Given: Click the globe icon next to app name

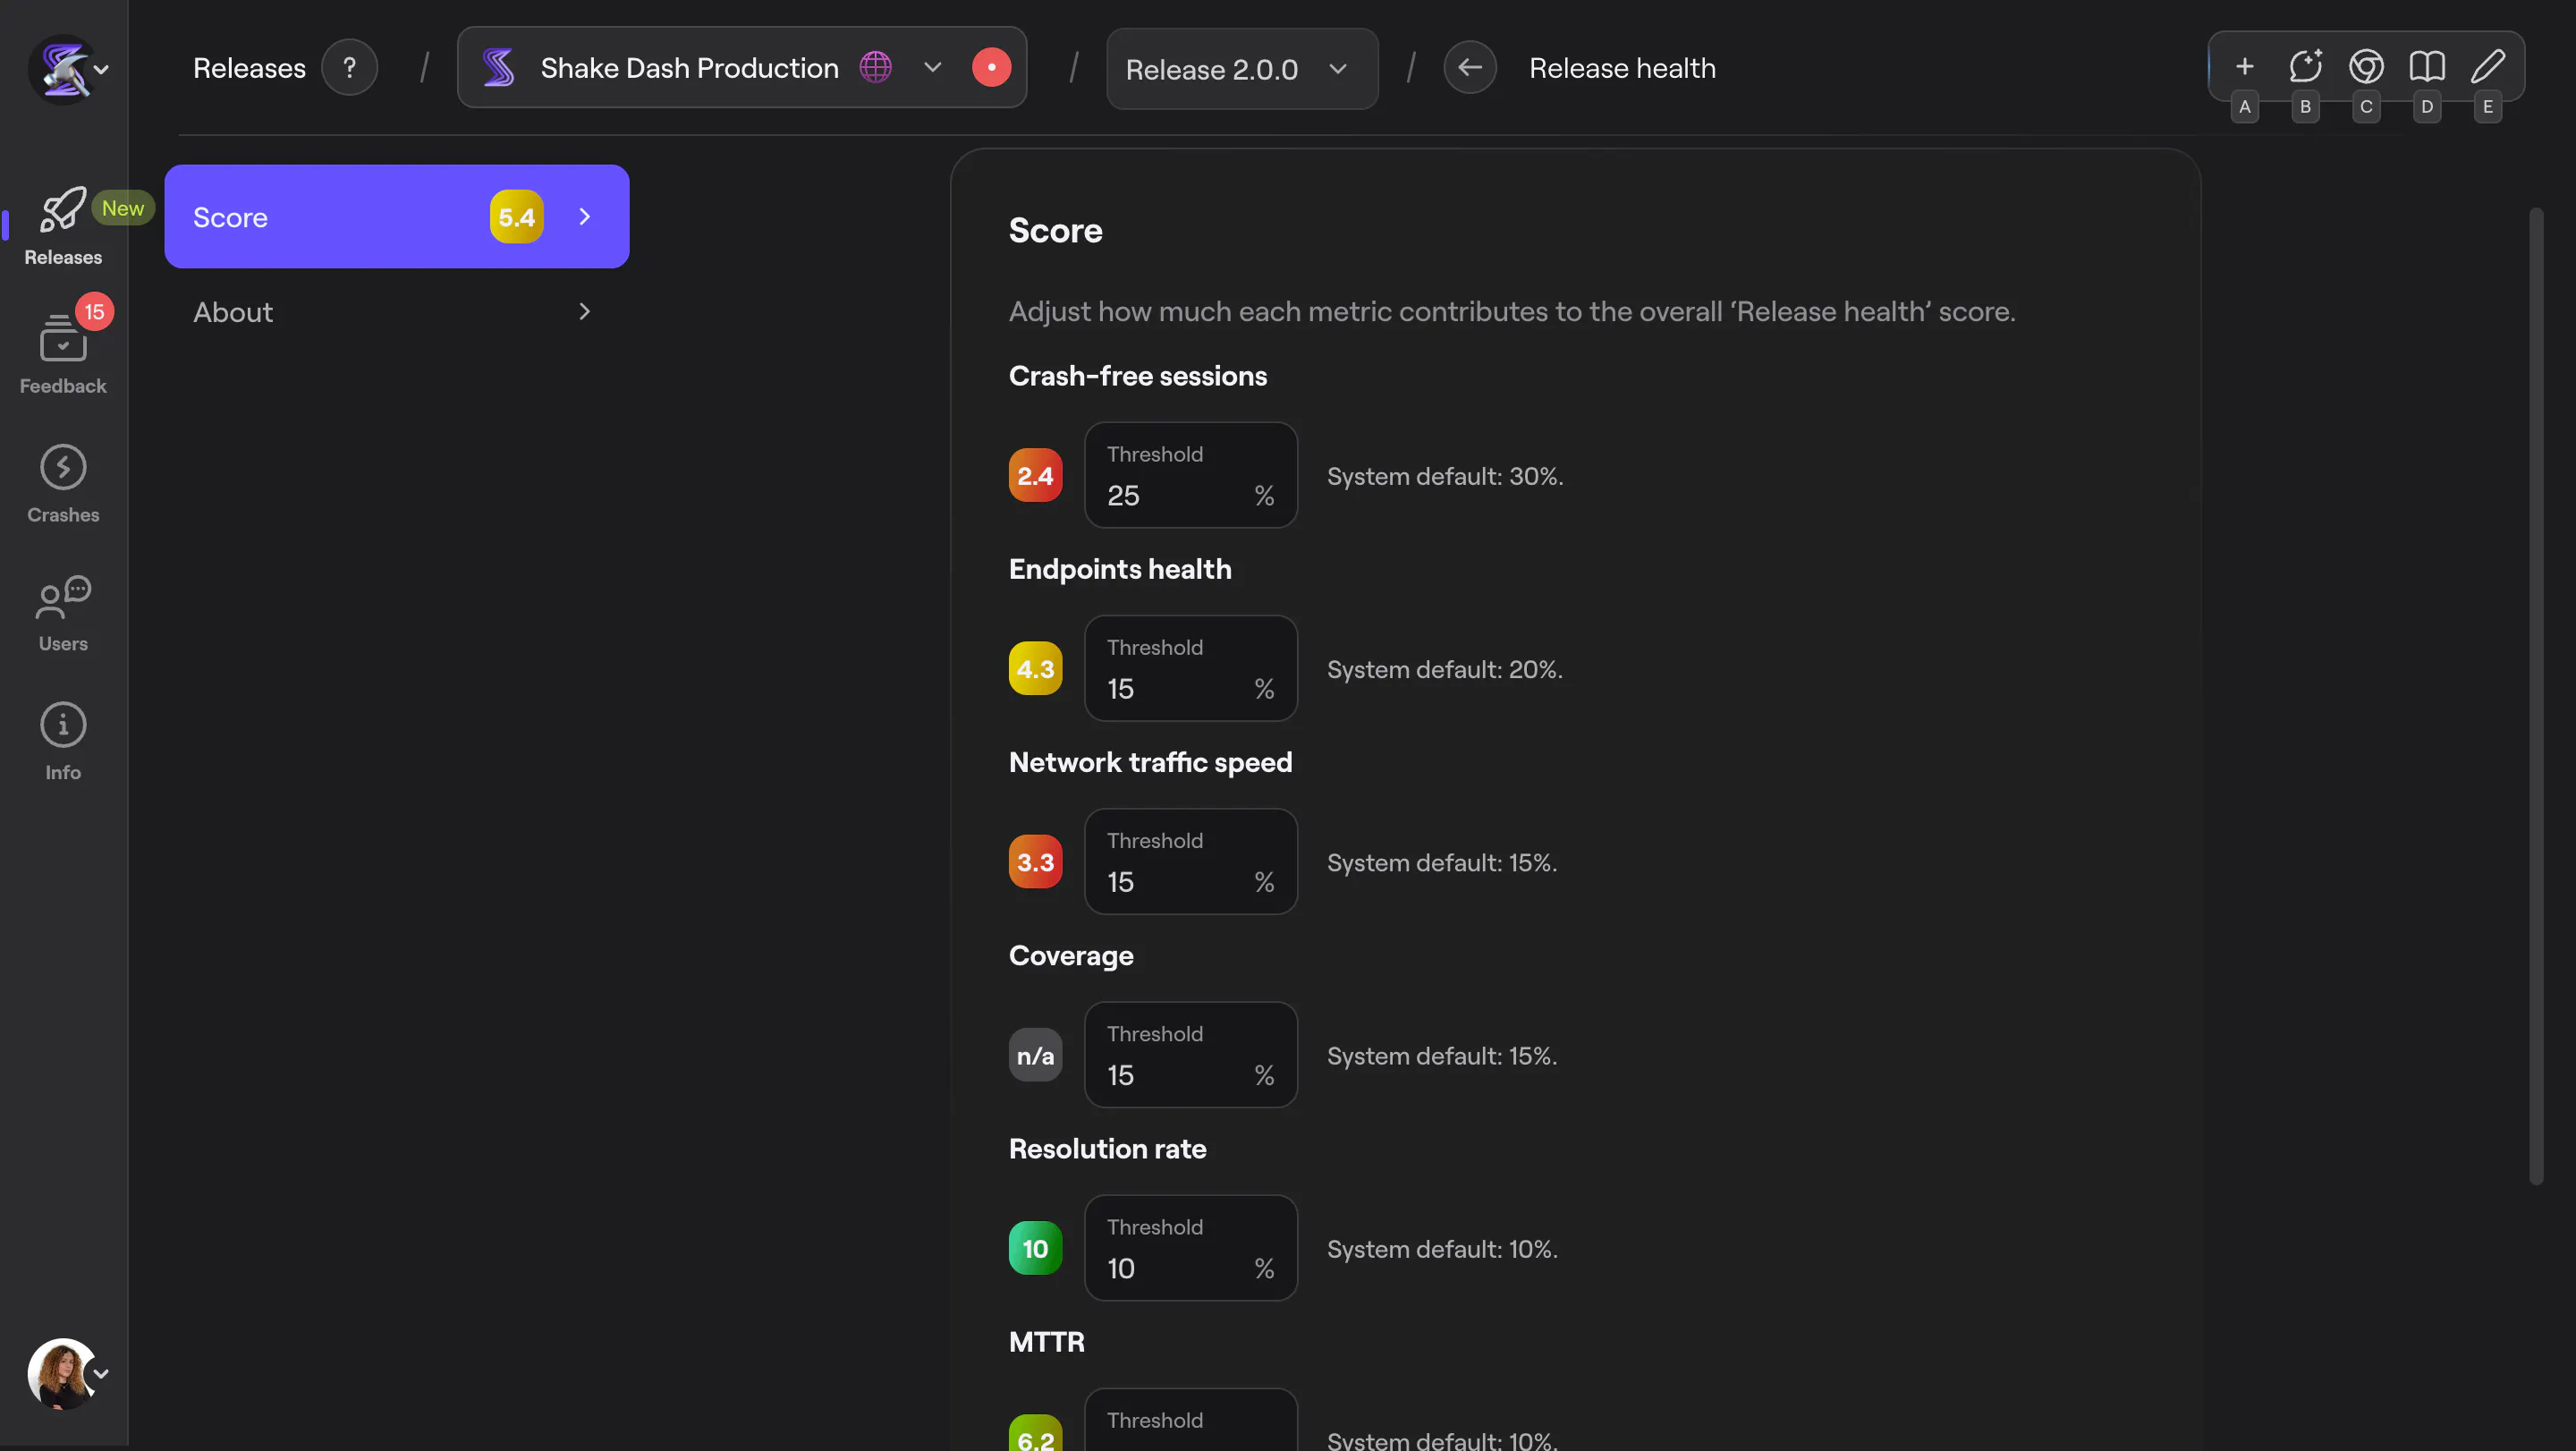Looking at the screenshot, I should tap(875, 68).
